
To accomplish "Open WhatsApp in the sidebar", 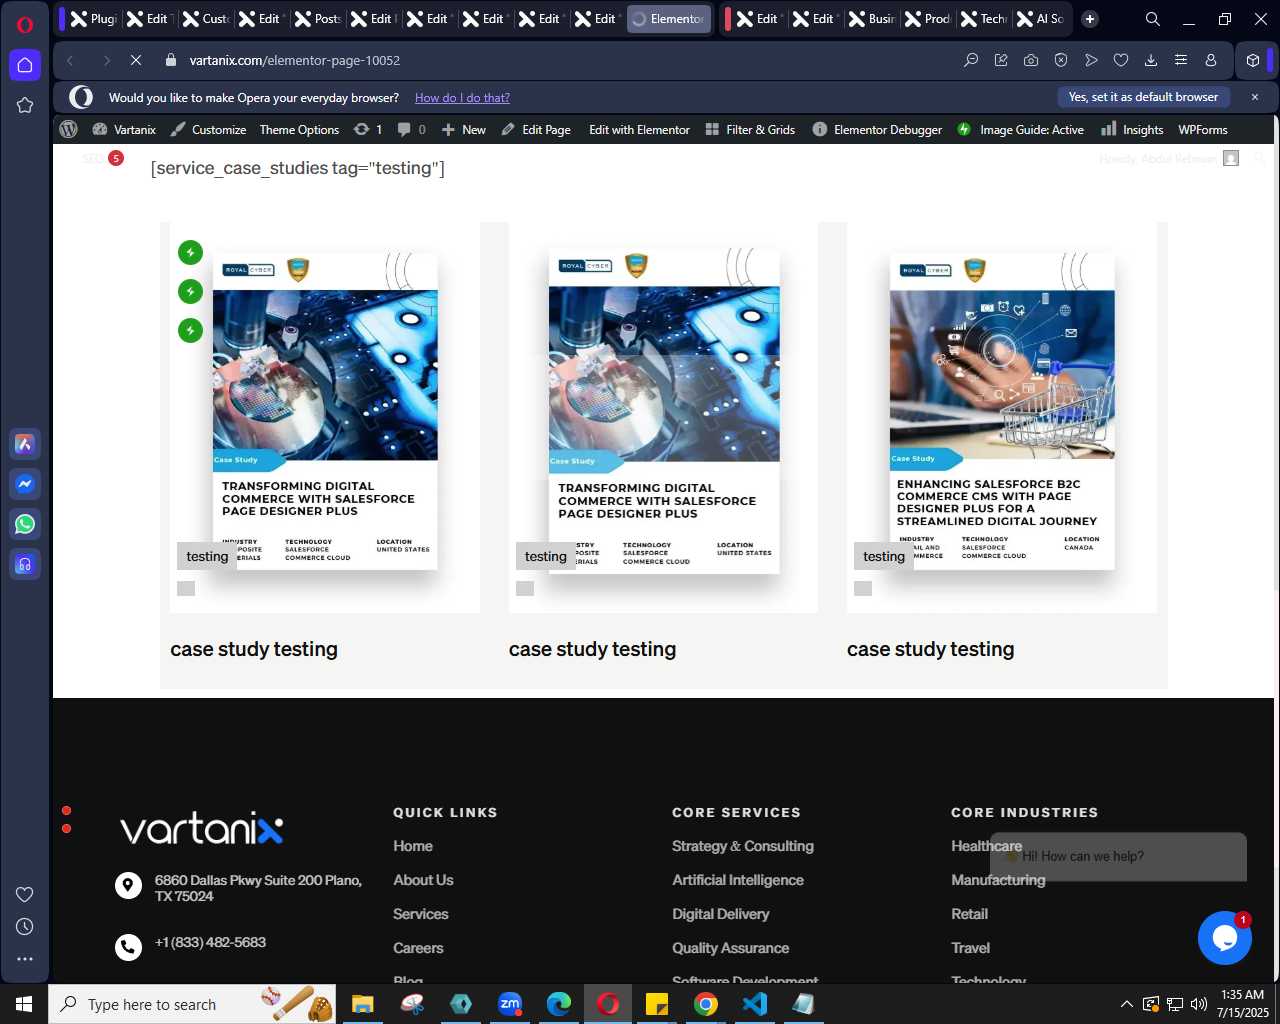I will (25, 524).
